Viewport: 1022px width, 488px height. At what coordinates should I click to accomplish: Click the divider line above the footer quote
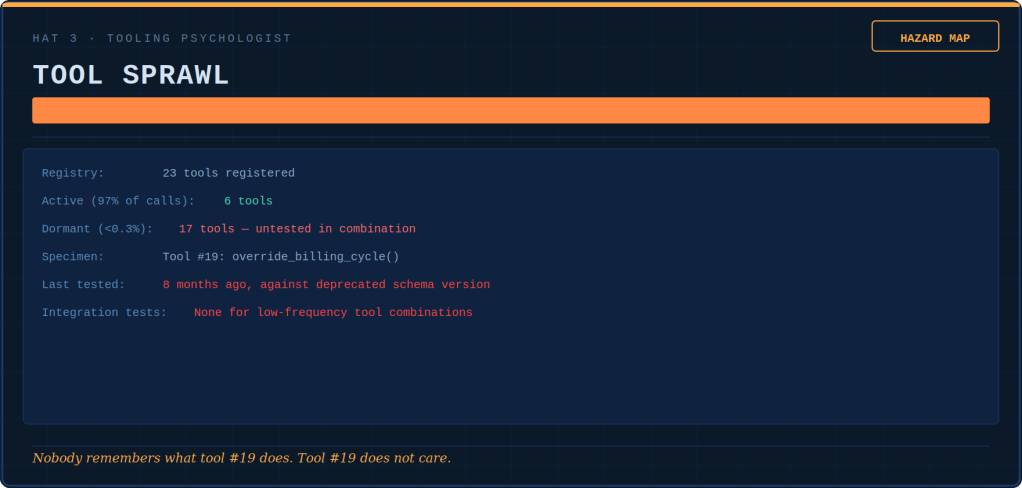tap(510, 446)
